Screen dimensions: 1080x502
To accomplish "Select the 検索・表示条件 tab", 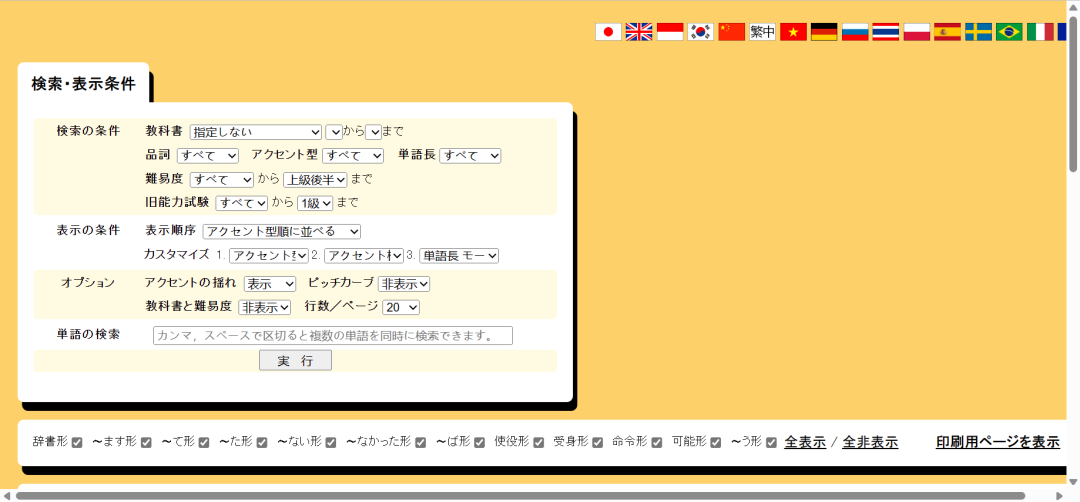I will [83, 84].
